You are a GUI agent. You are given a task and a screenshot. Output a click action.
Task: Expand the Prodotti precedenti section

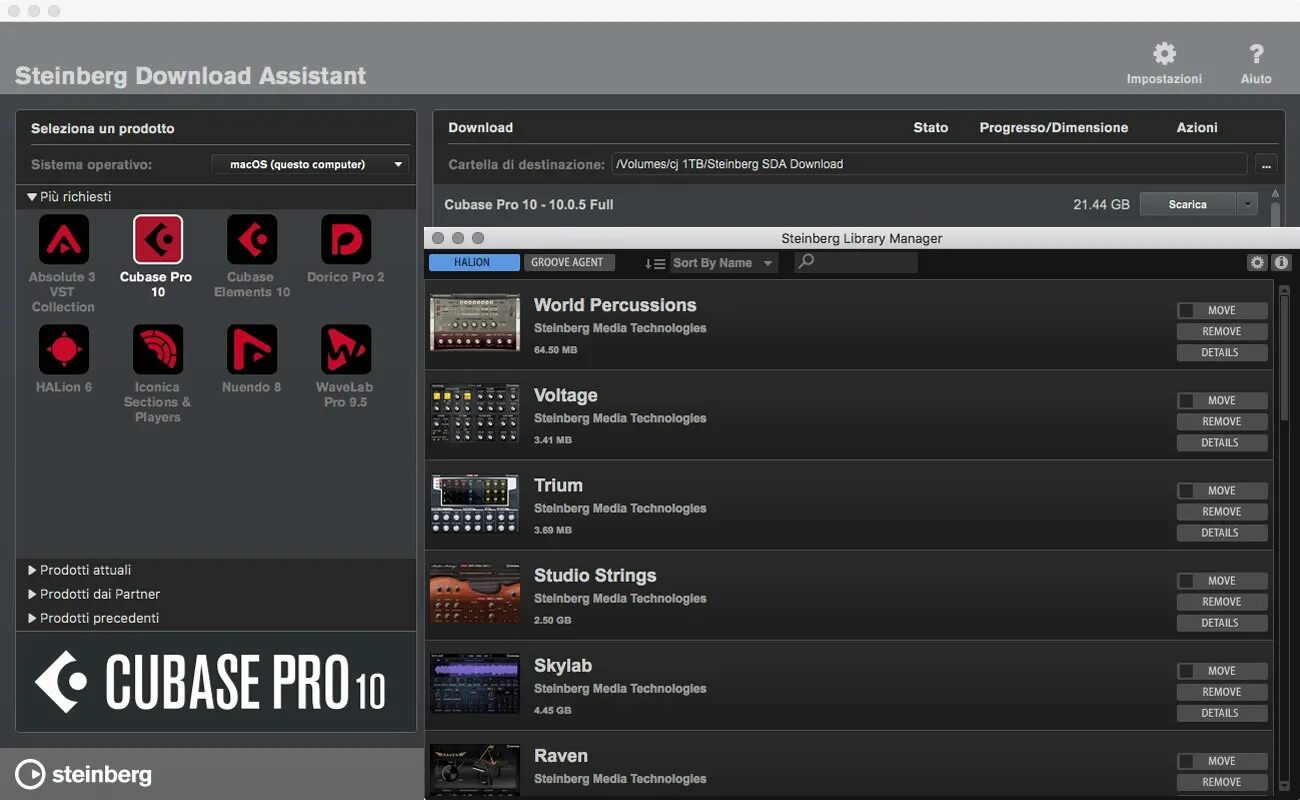pyautogui.click(x=32, y=618)
